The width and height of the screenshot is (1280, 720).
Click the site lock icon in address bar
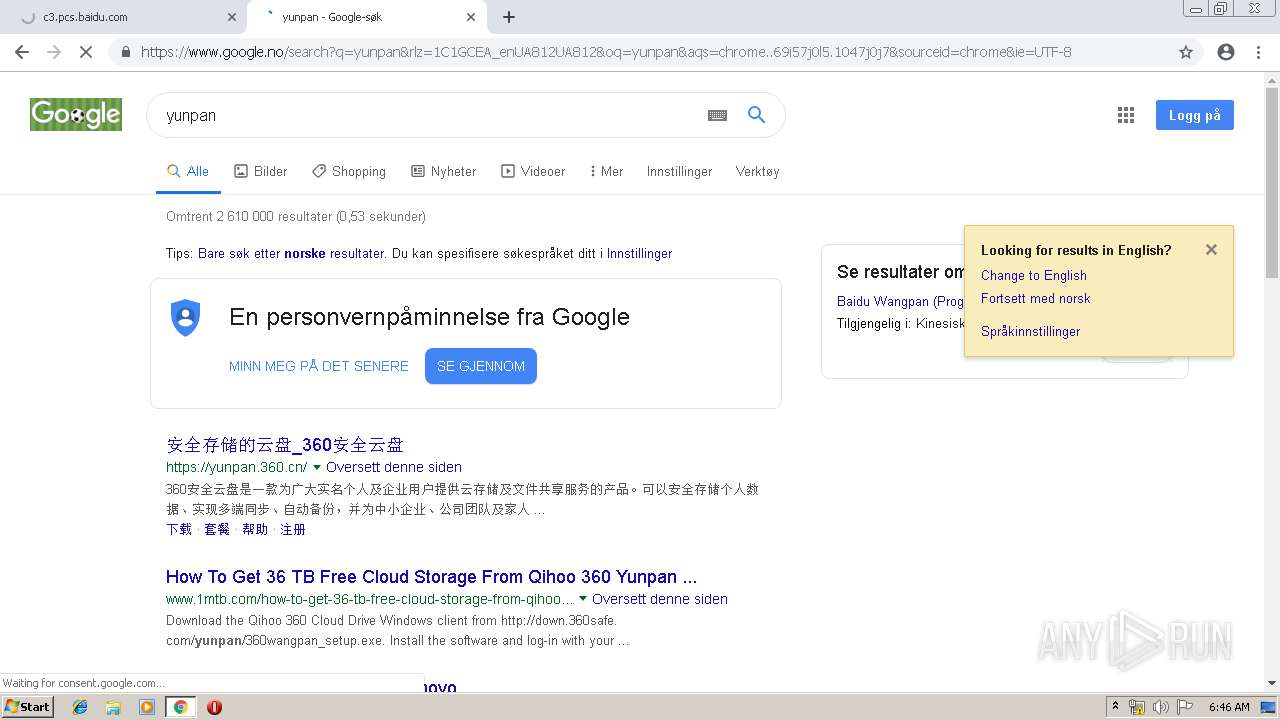click(126, 52)
